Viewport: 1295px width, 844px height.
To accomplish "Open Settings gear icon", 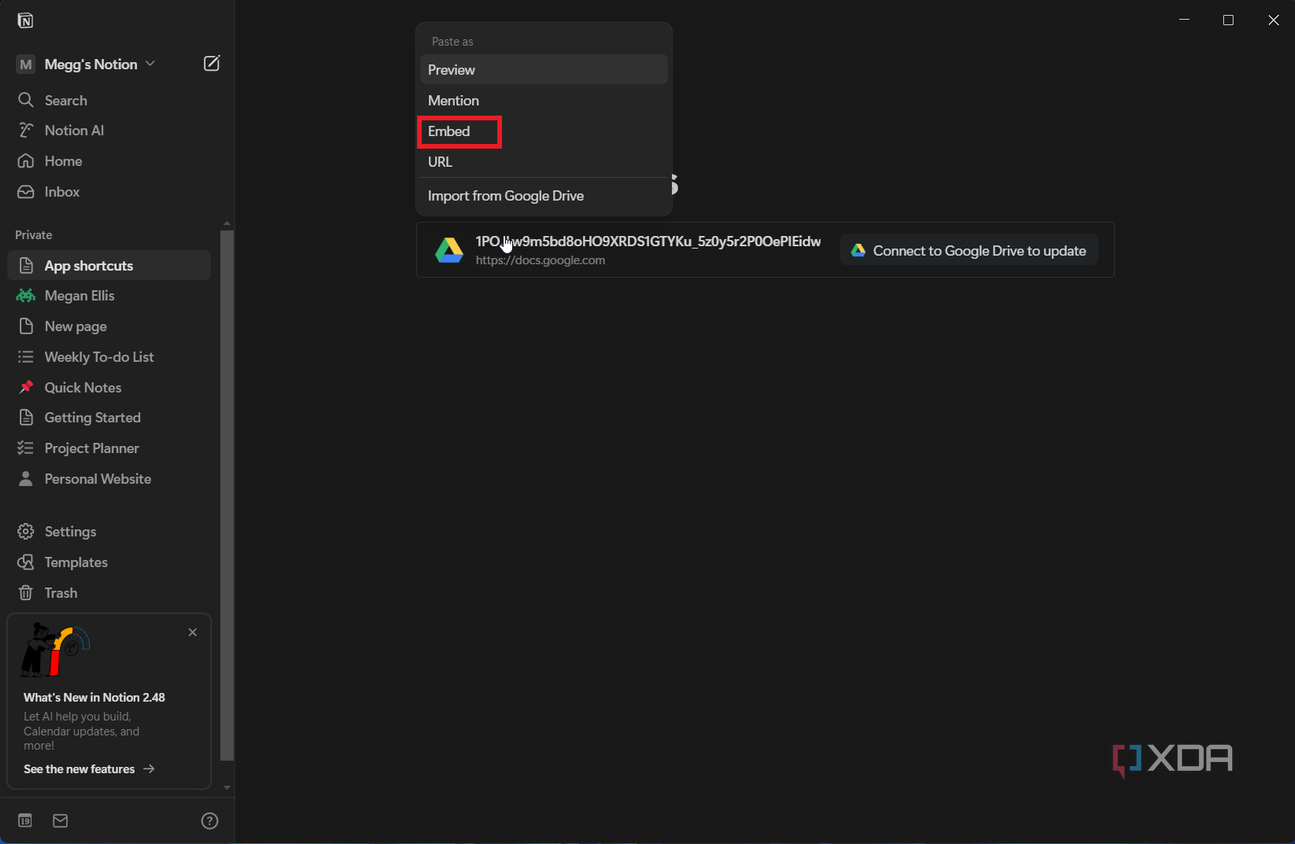I will pyautogui.click(x=26, y=532).
